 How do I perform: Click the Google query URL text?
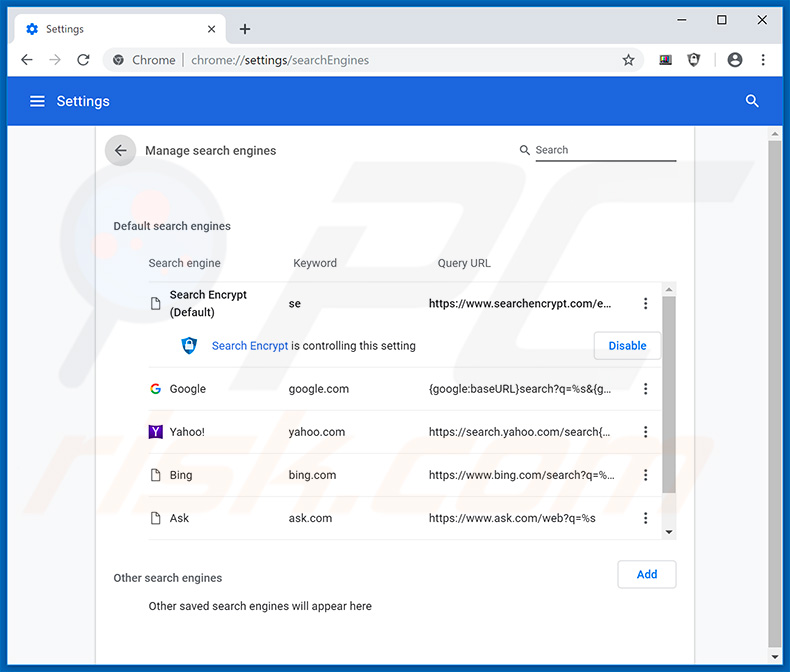519,388
